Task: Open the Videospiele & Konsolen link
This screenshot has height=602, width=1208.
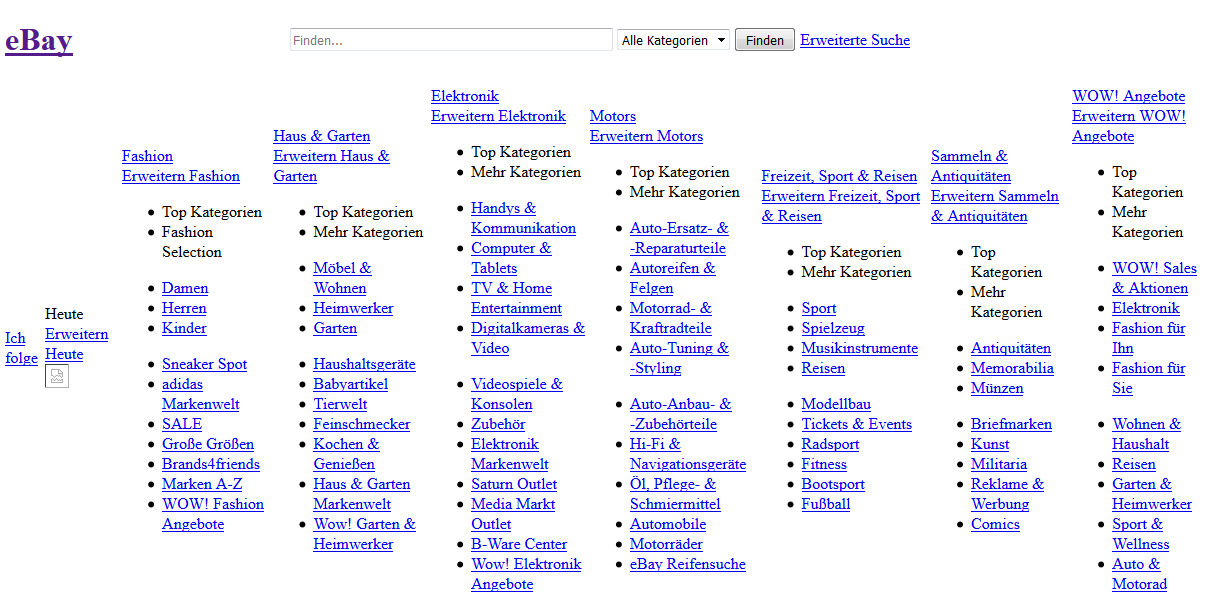Action: pyautogui.click(x=517, y=394)
